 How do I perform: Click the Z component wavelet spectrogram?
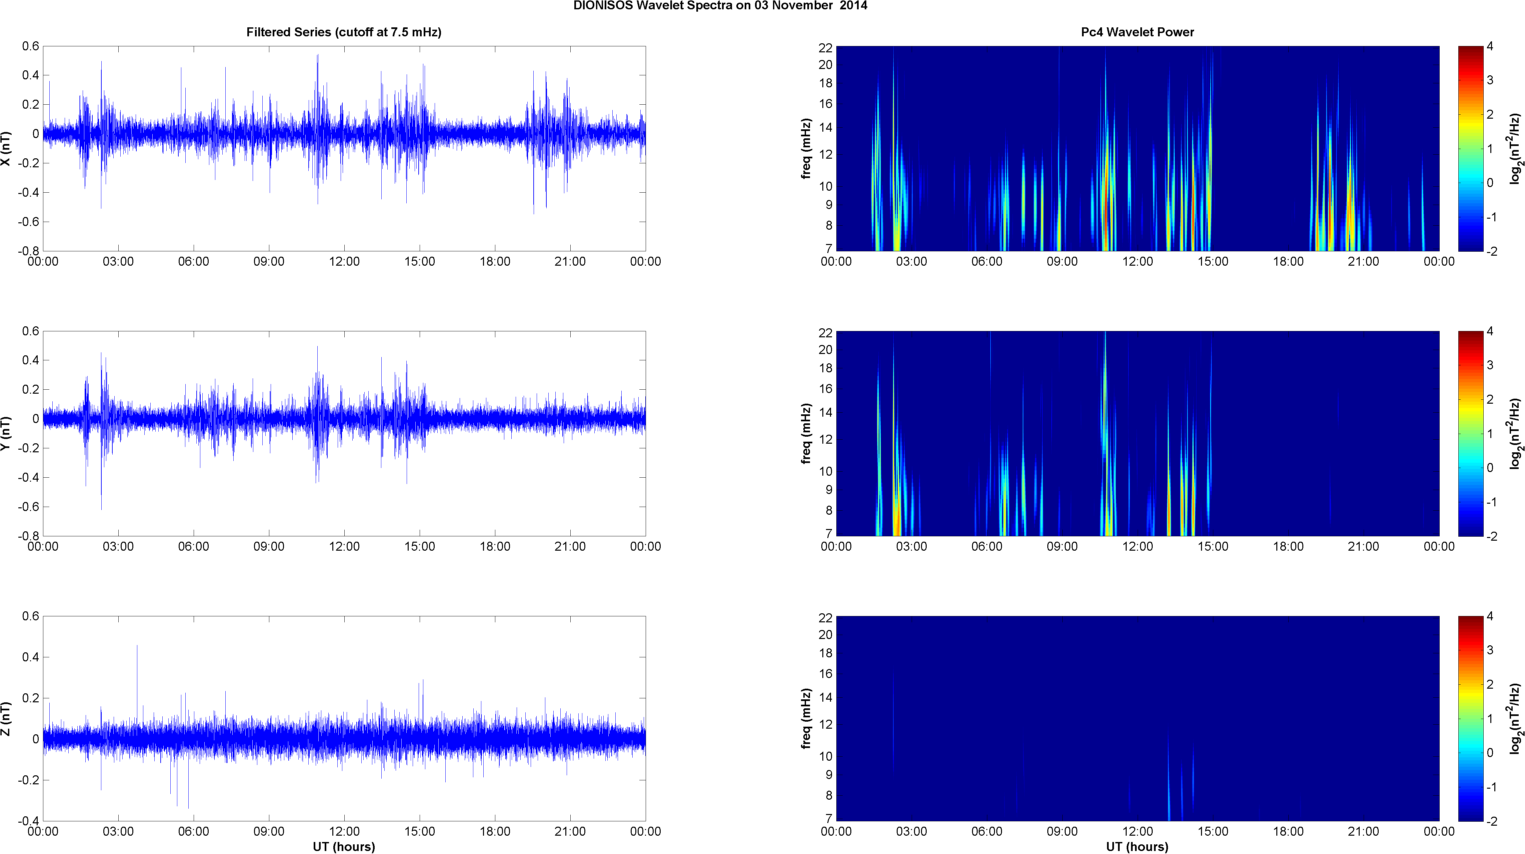coord(1137,719)
